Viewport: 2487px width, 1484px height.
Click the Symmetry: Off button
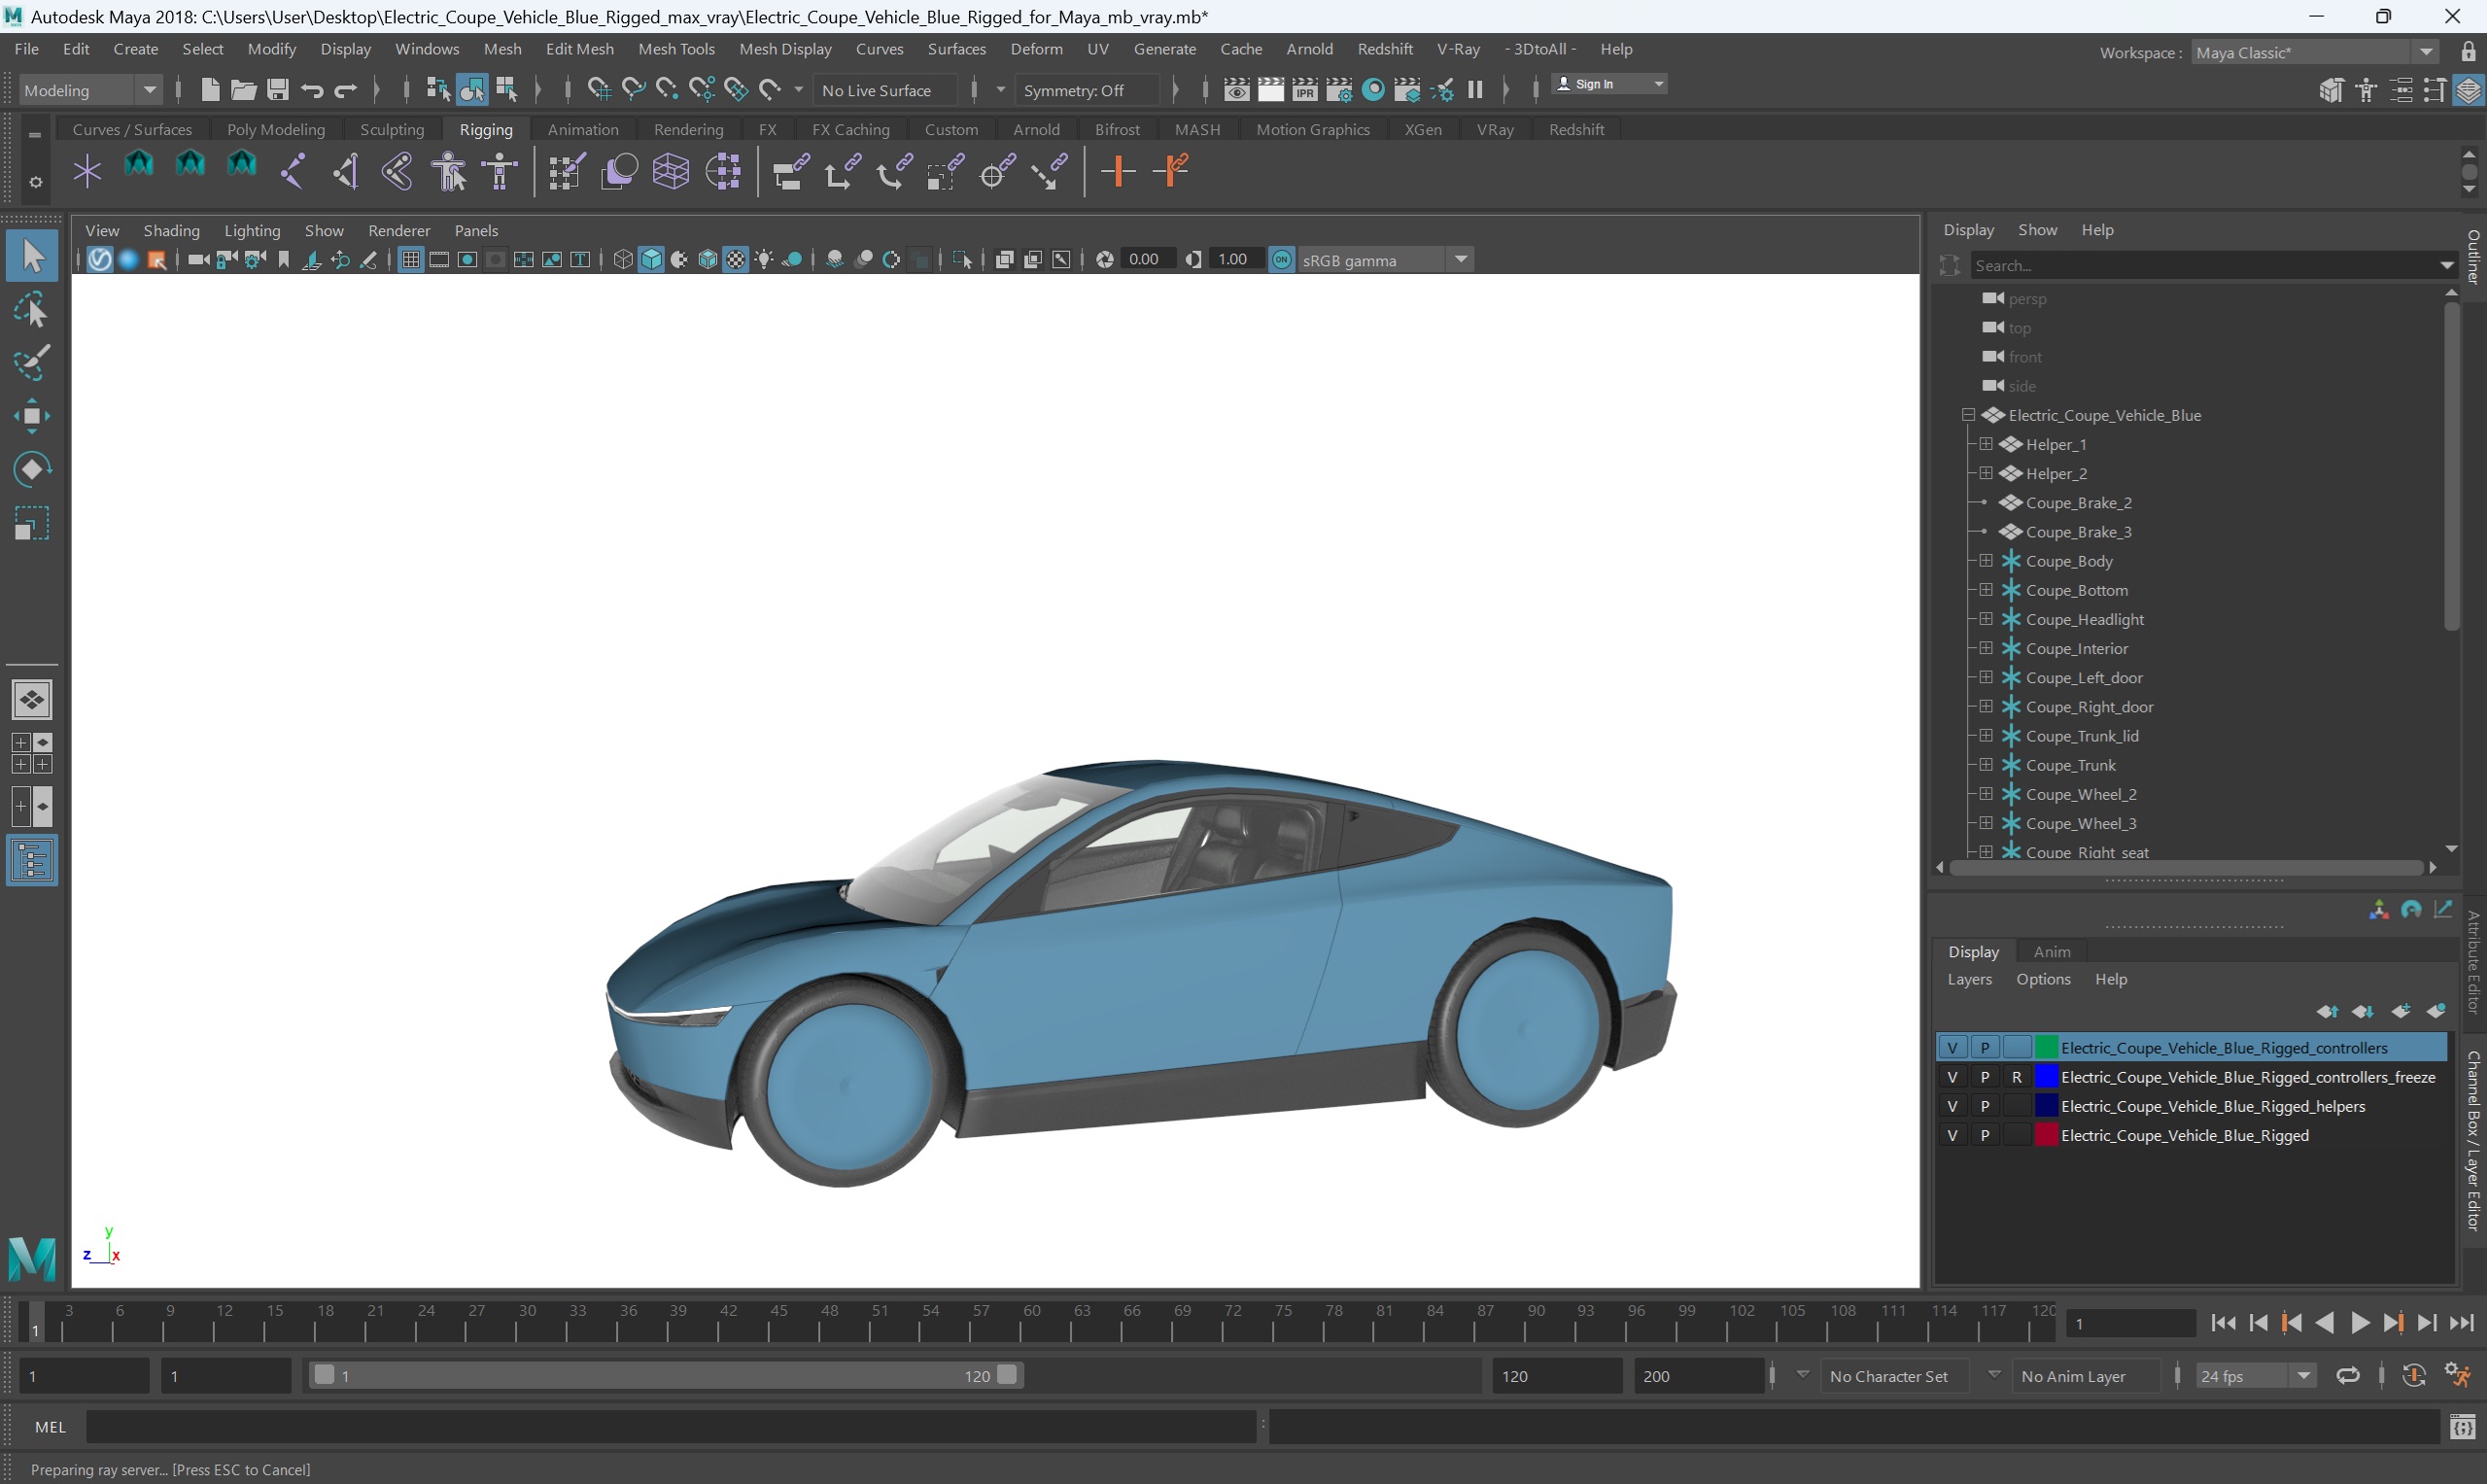1087,90
